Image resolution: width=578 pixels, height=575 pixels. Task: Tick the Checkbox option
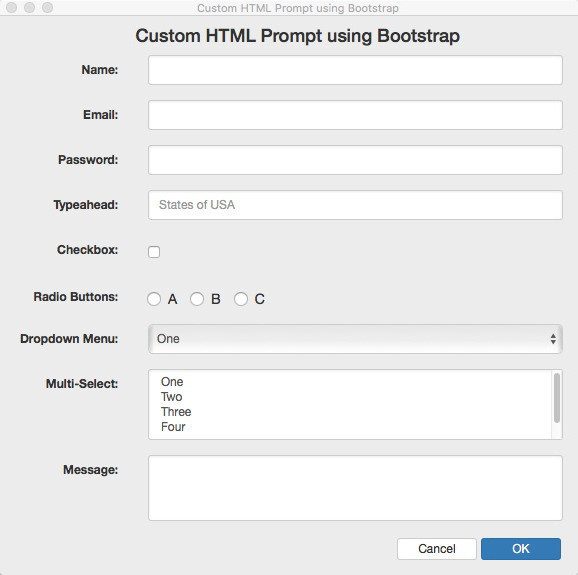point(154,252)
